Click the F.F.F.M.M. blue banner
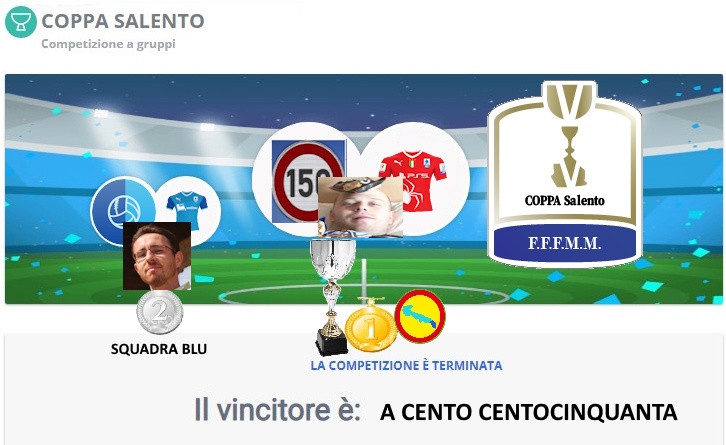Image resolution: width=726 pixels, height=445 pixels. tap(564, 243)
